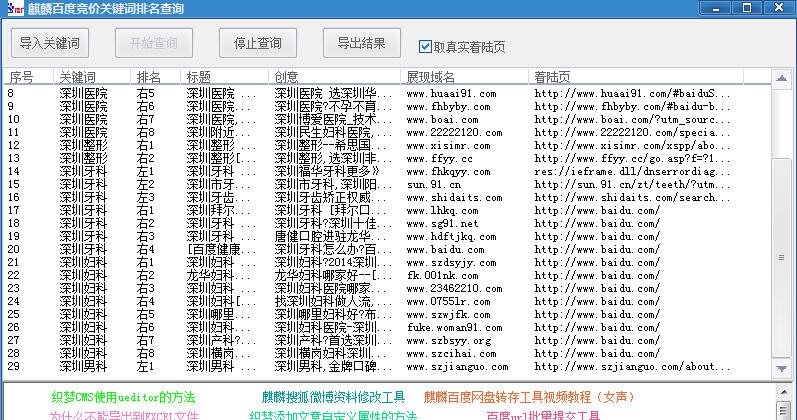Viewport: 797px width, 420px height.
Task: Click the app icon in title bar
Action: 15,8
